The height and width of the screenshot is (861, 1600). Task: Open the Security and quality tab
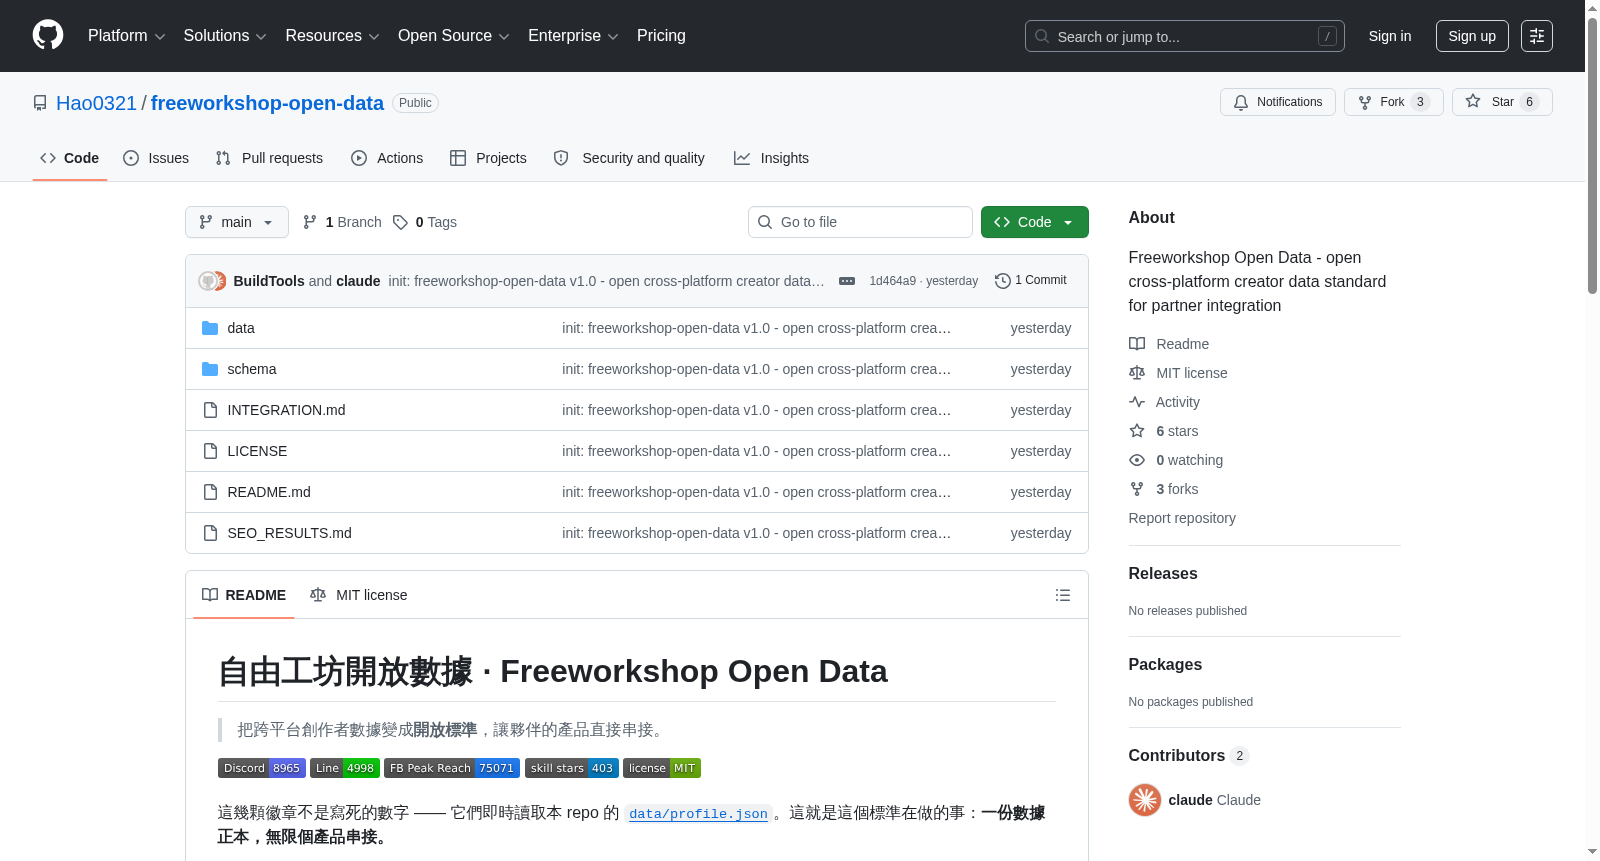coord(629,158)
